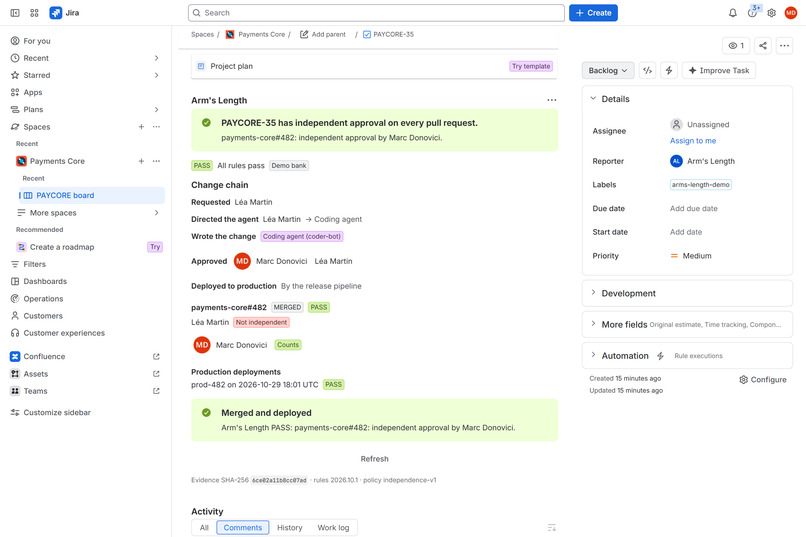
Task: Collapse the Details section
Action: 593,98
